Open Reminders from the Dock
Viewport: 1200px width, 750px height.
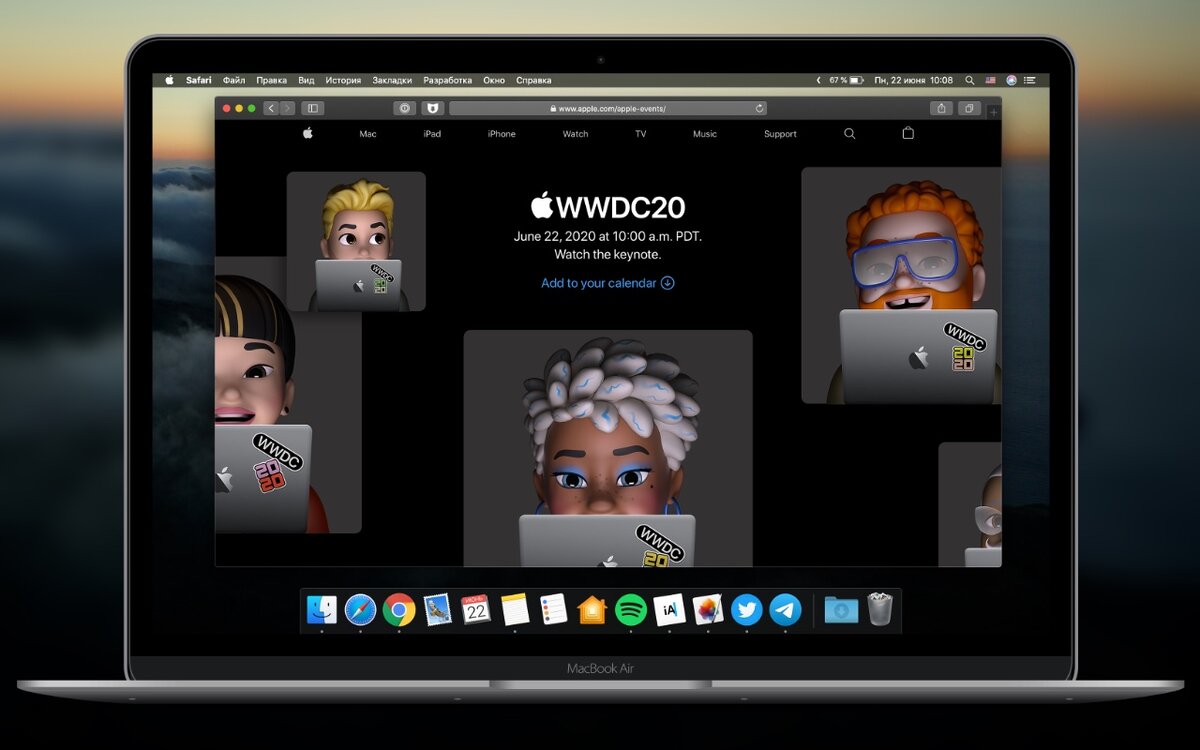(x=553, y=609)
